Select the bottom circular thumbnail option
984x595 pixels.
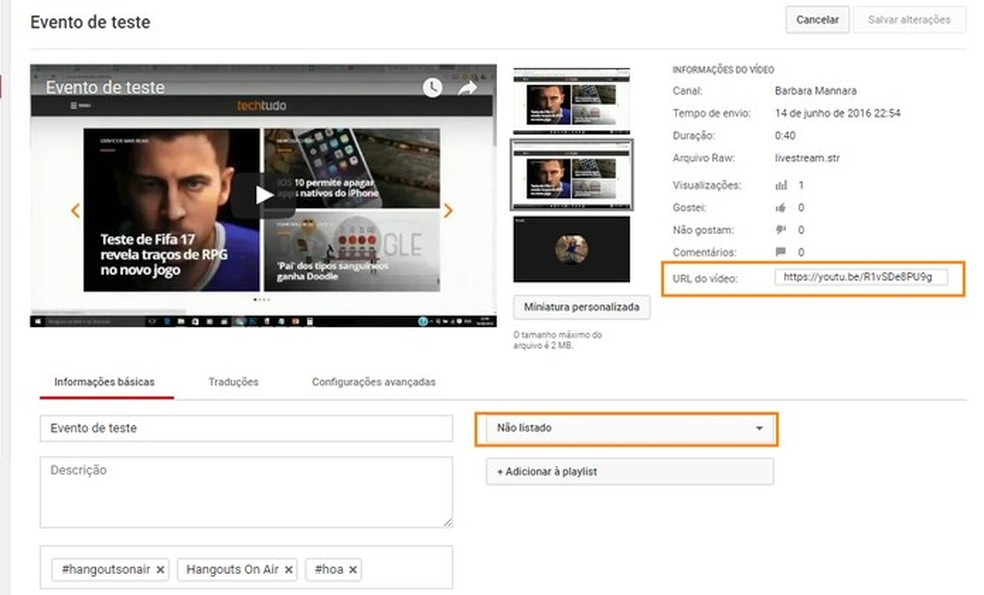coord(571,247)
